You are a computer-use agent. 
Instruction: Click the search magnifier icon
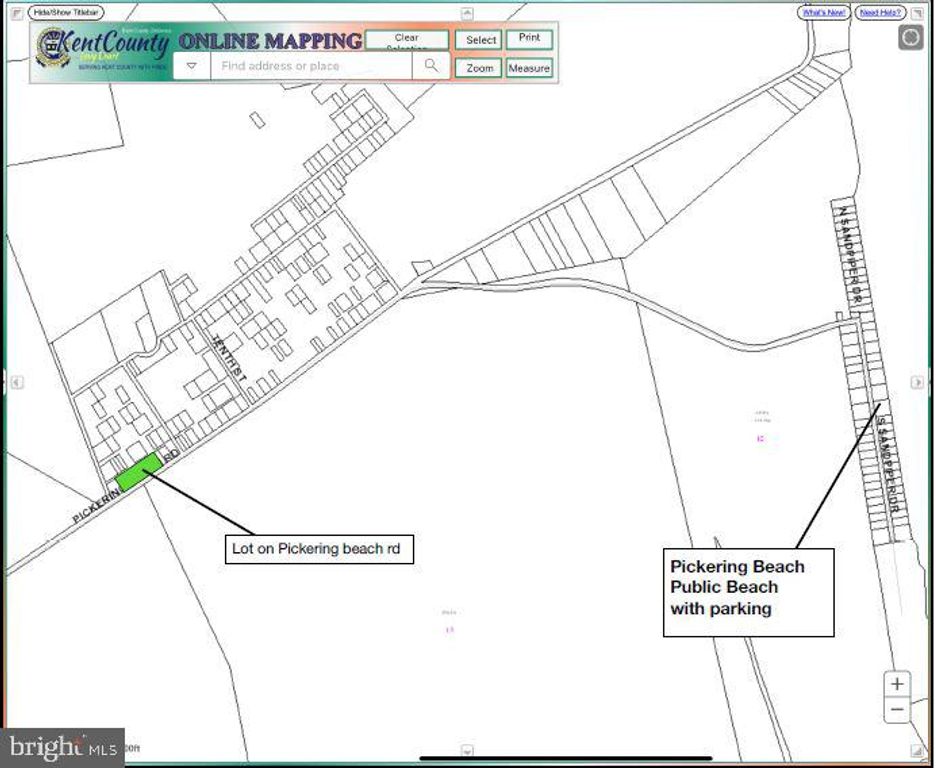[x=431, y=66]
